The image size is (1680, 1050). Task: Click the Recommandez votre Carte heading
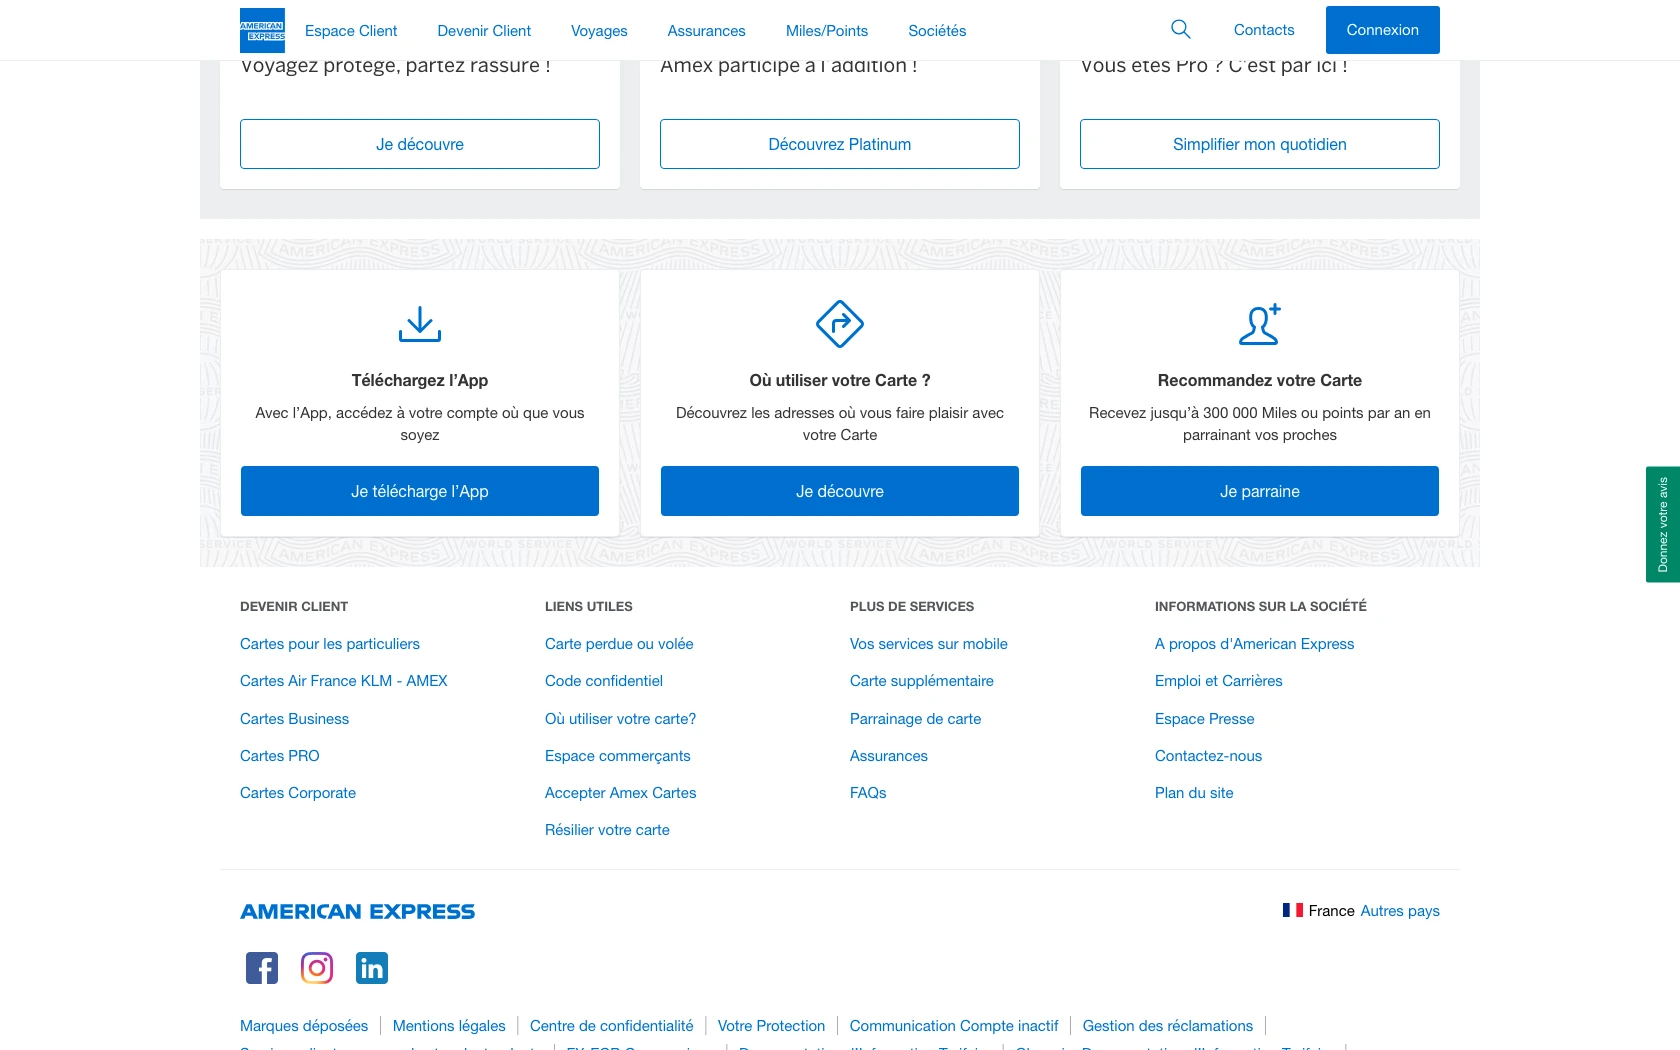pyautogui.click(x=1260, y=380)
